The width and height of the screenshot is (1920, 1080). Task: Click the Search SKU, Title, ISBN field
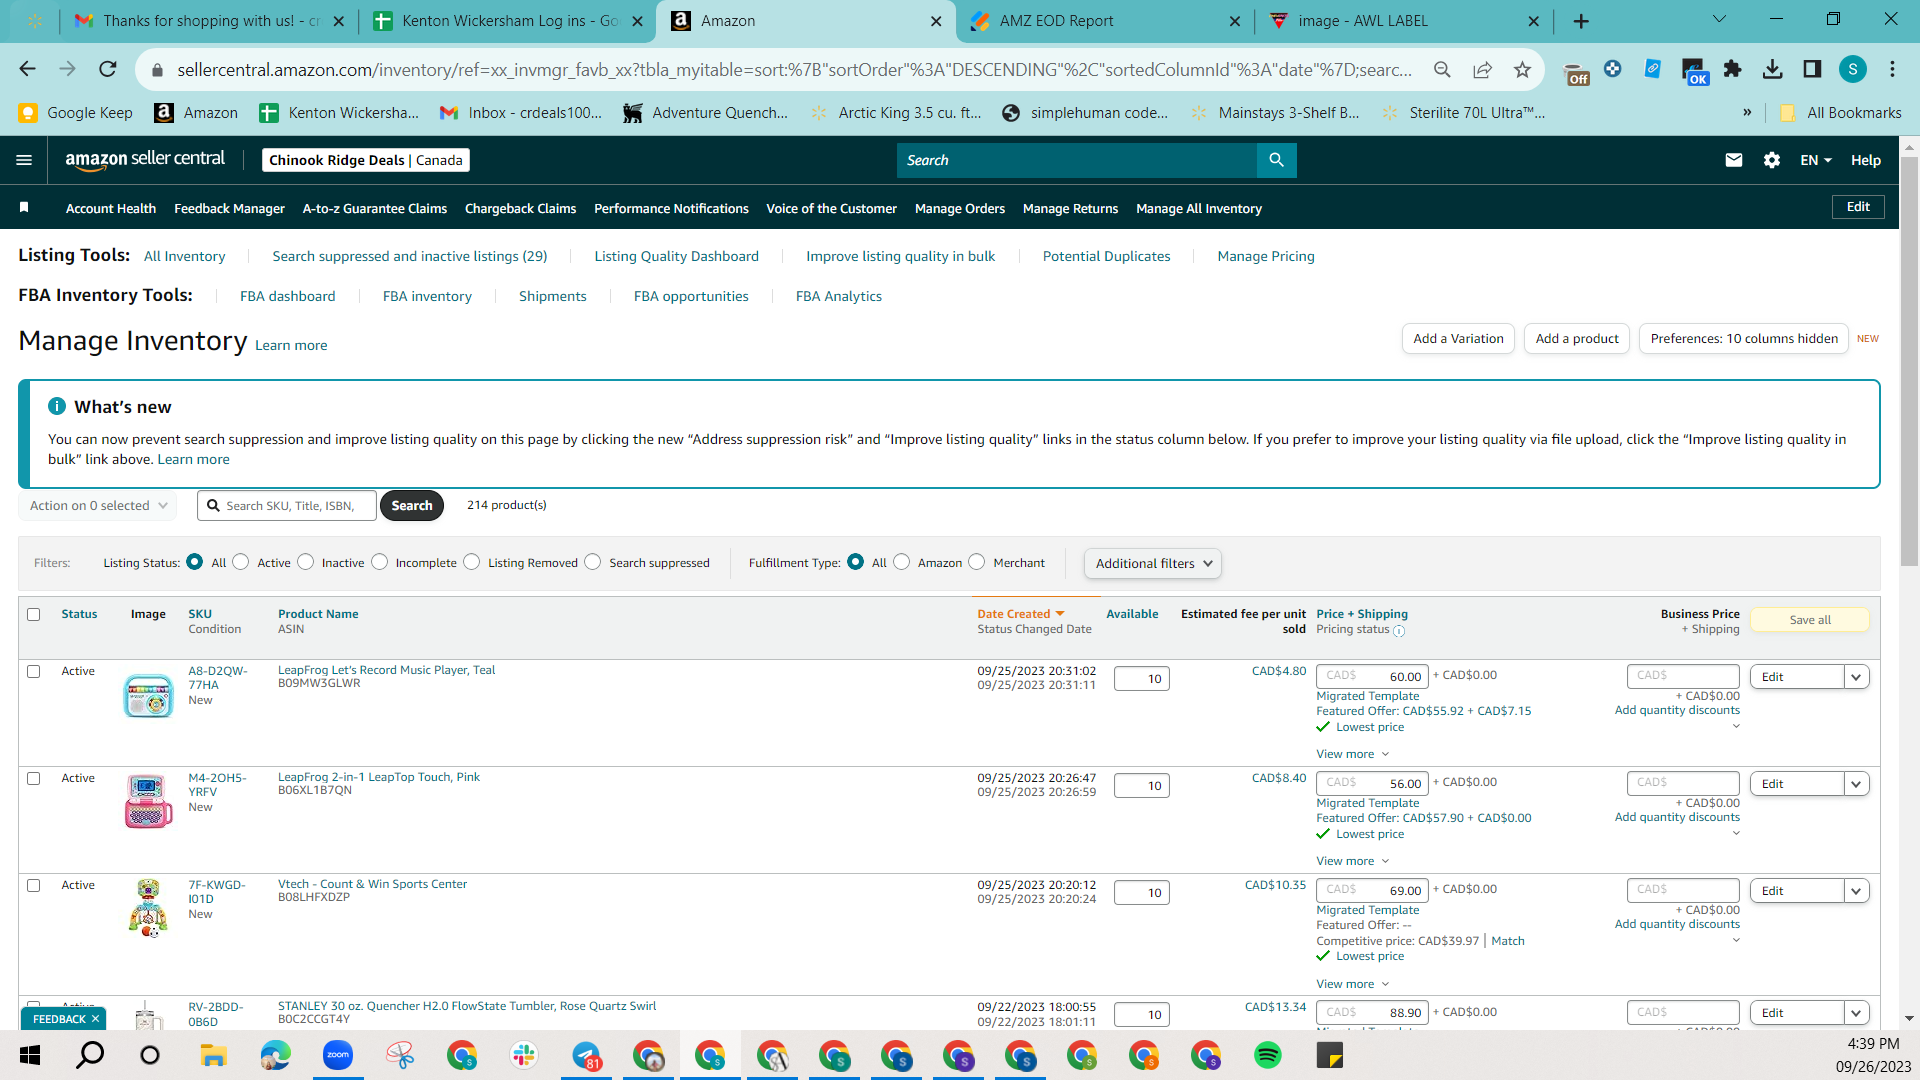coord(287,506)
